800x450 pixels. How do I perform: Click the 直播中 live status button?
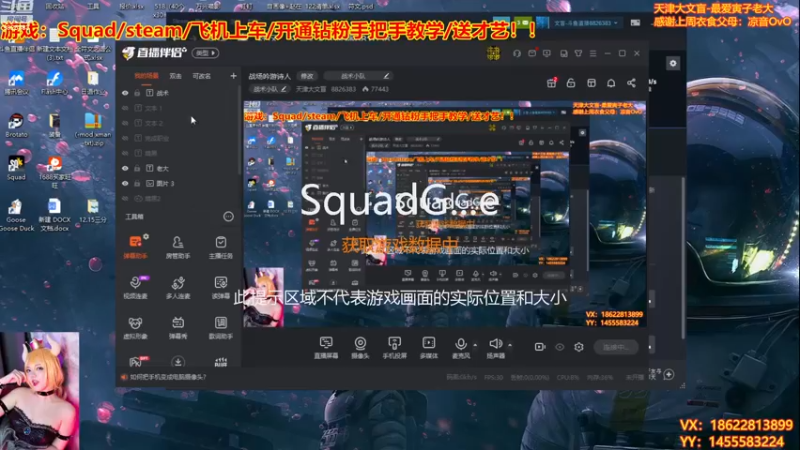pos(616,347)
